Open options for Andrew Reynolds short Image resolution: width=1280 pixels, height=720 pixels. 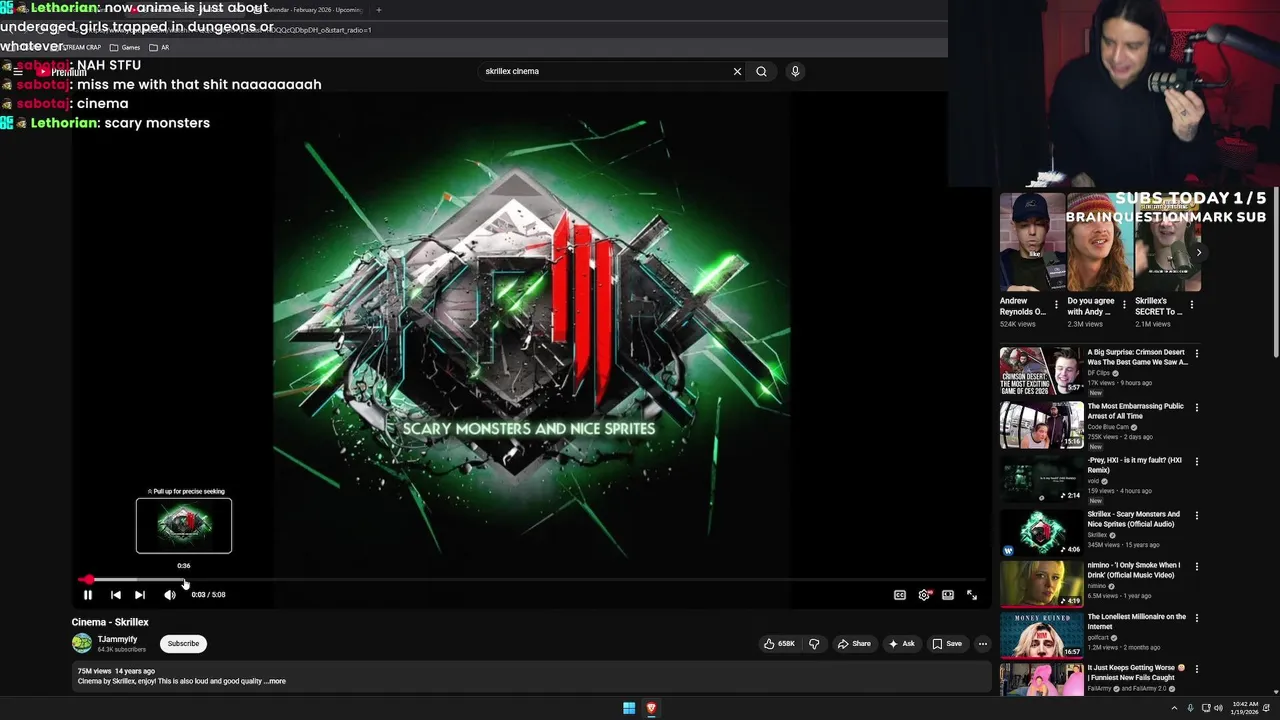tap(1057, 304)
